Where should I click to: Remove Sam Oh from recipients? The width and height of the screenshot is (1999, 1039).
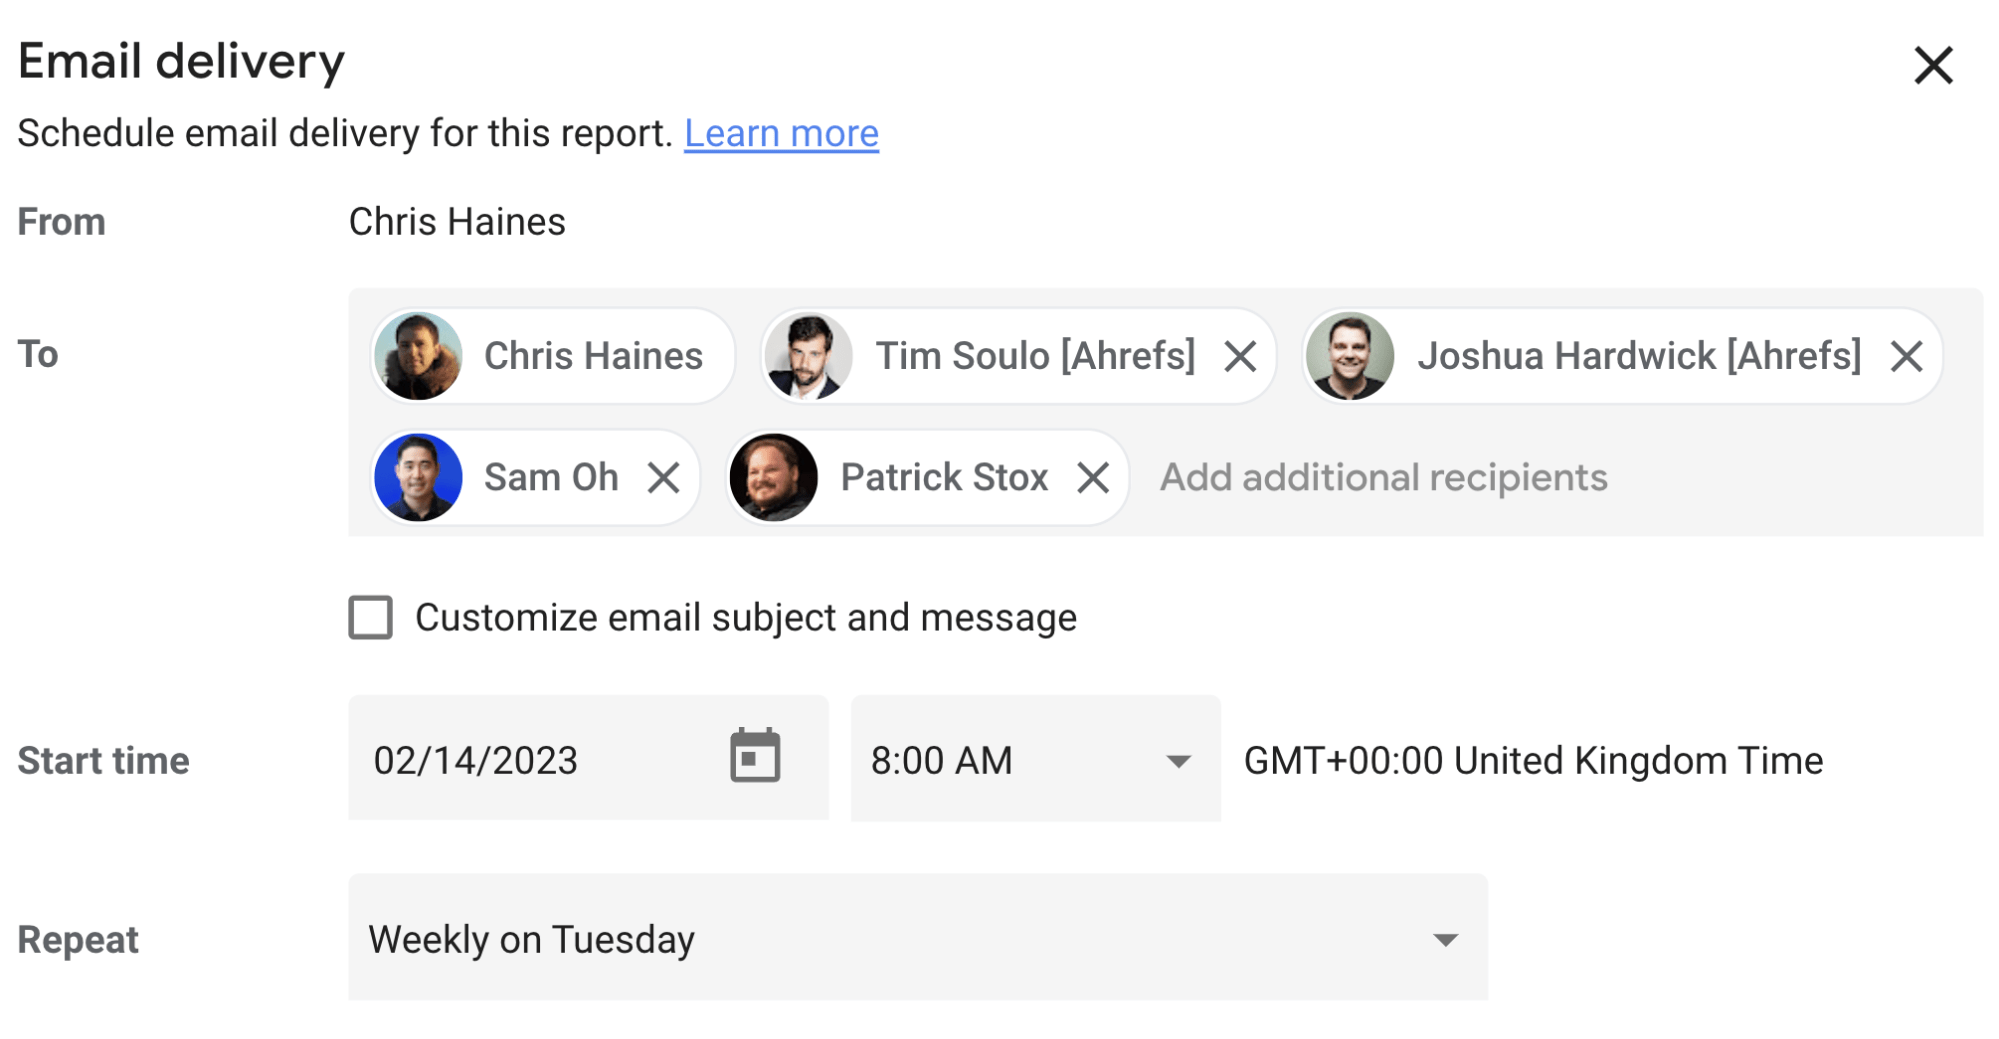point(666,477)
